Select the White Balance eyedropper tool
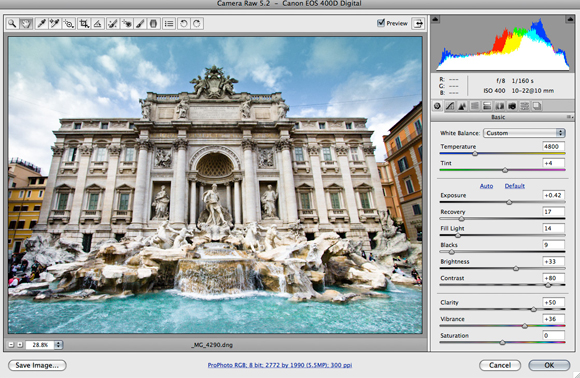The height and width of the screenshot is (378, 580). pos(41,24)
